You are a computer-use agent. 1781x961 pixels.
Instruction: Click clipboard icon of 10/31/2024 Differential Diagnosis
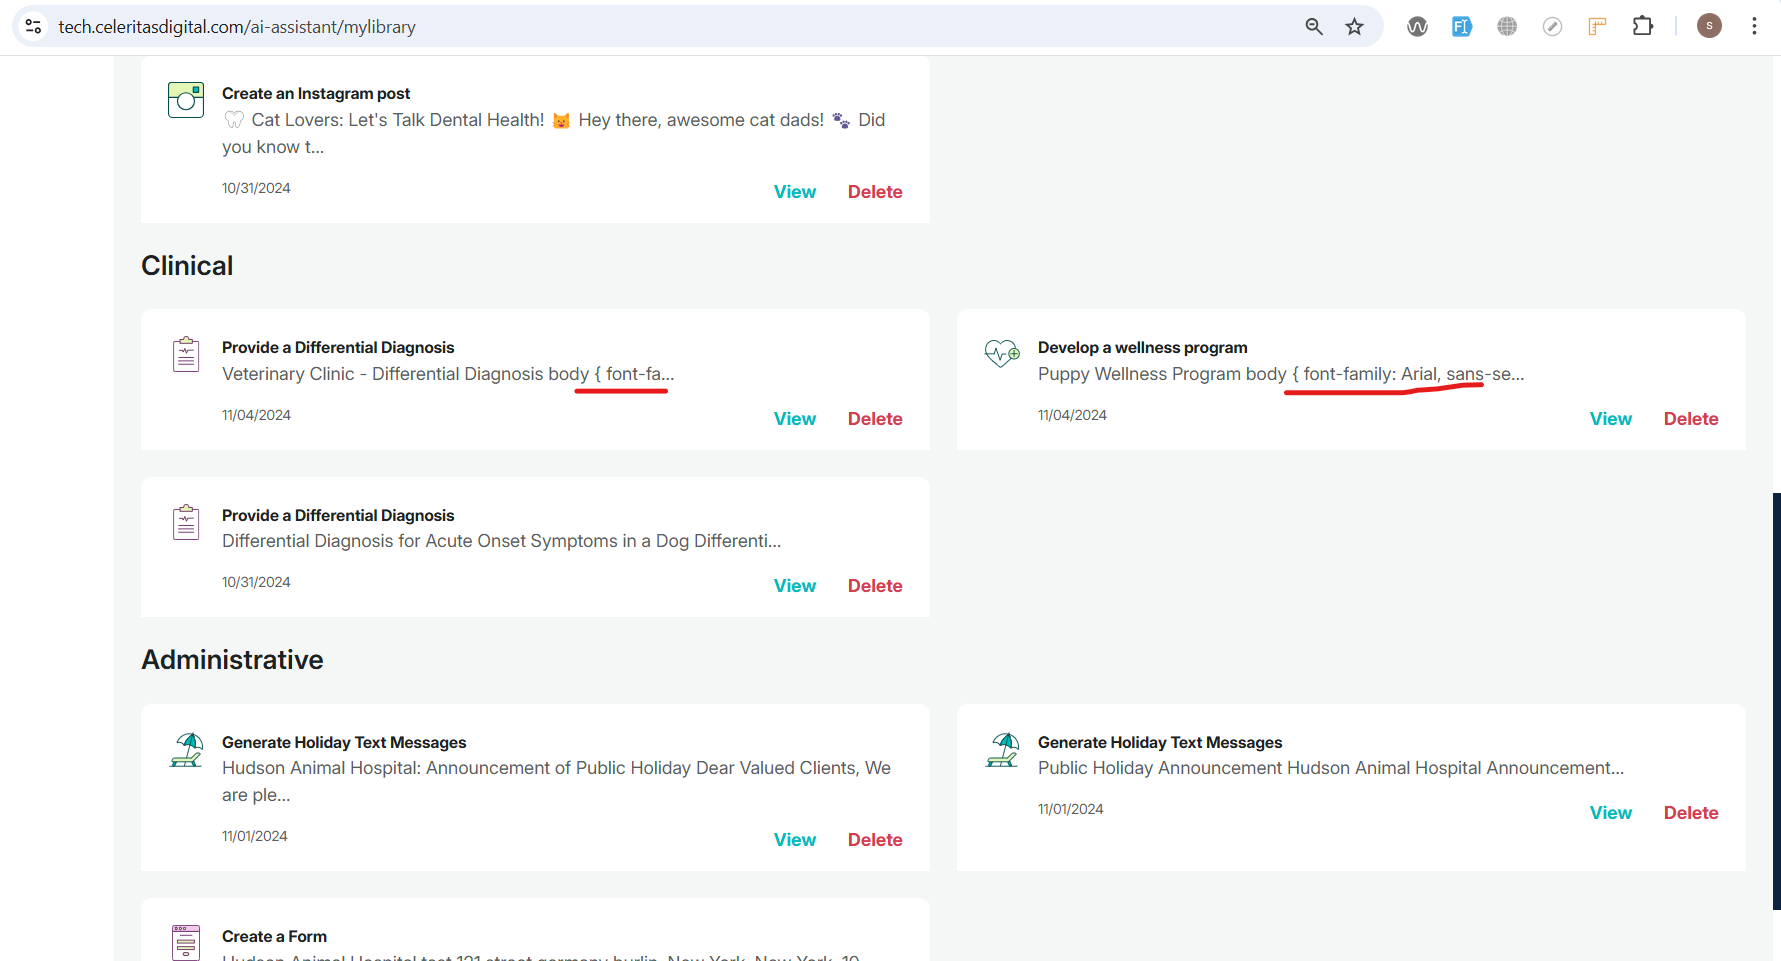[186, 522]
